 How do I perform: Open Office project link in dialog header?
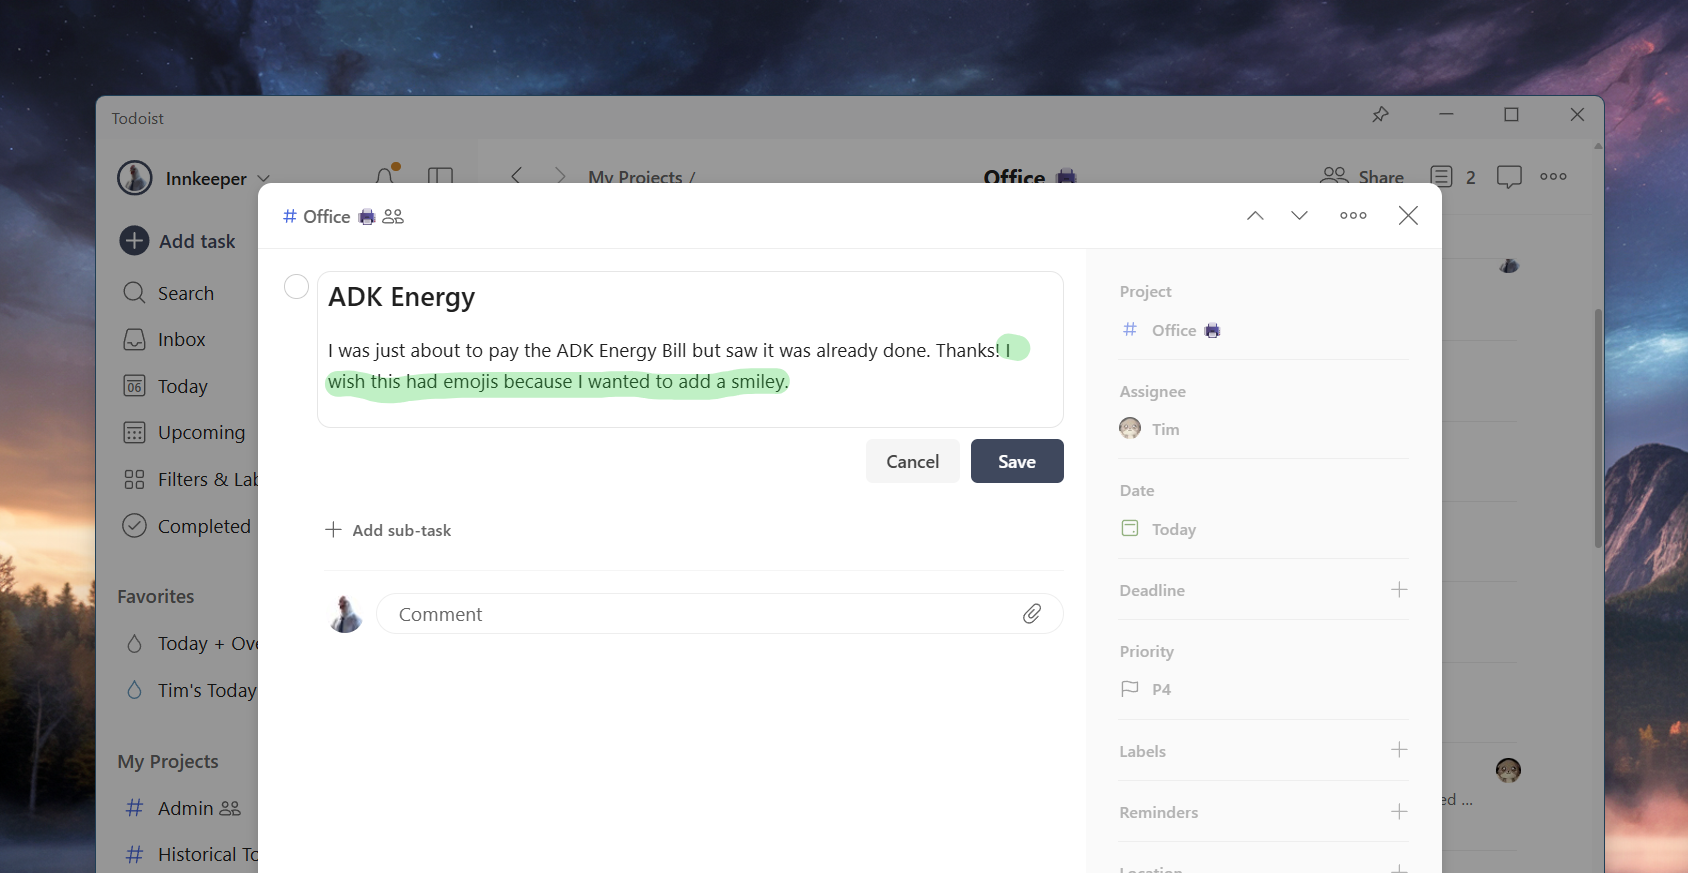coord(316,217)
